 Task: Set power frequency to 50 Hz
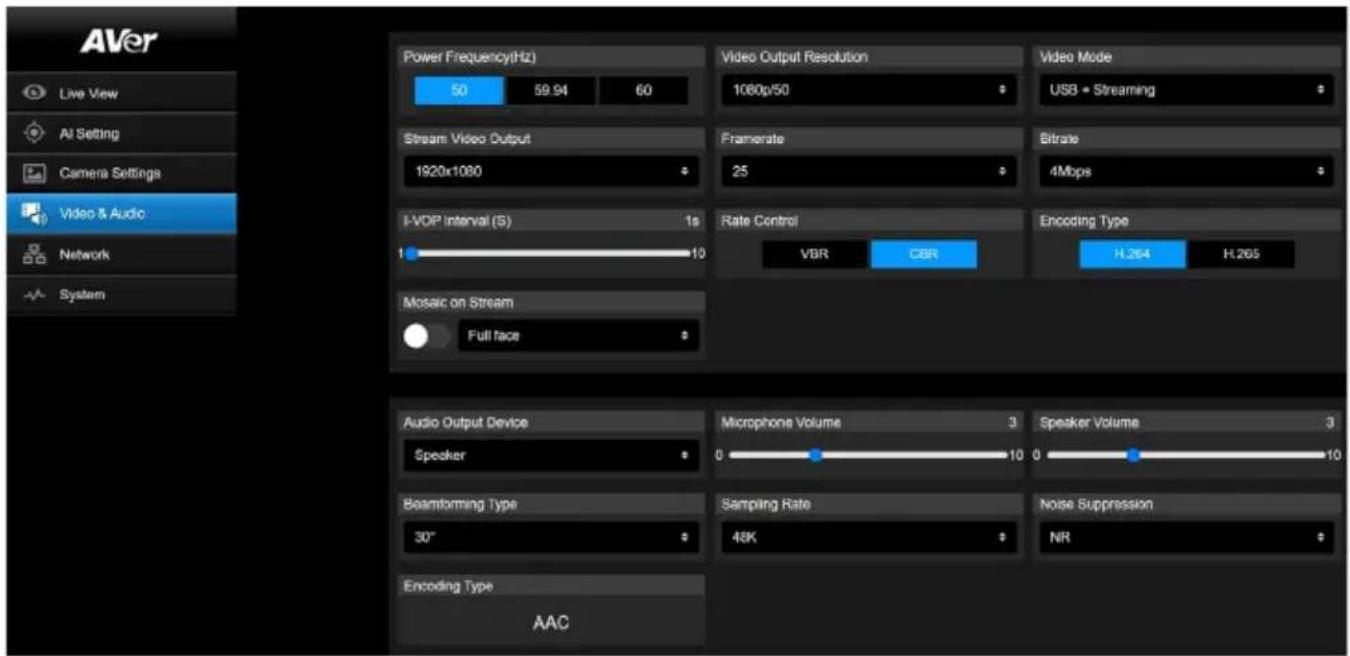coord(460,90)
